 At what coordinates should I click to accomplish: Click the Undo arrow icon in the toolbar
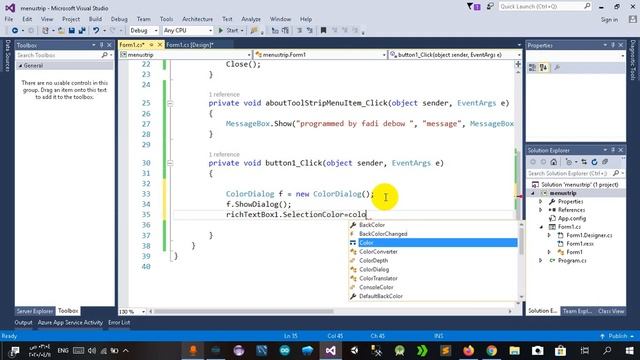(x=96, y=31)
